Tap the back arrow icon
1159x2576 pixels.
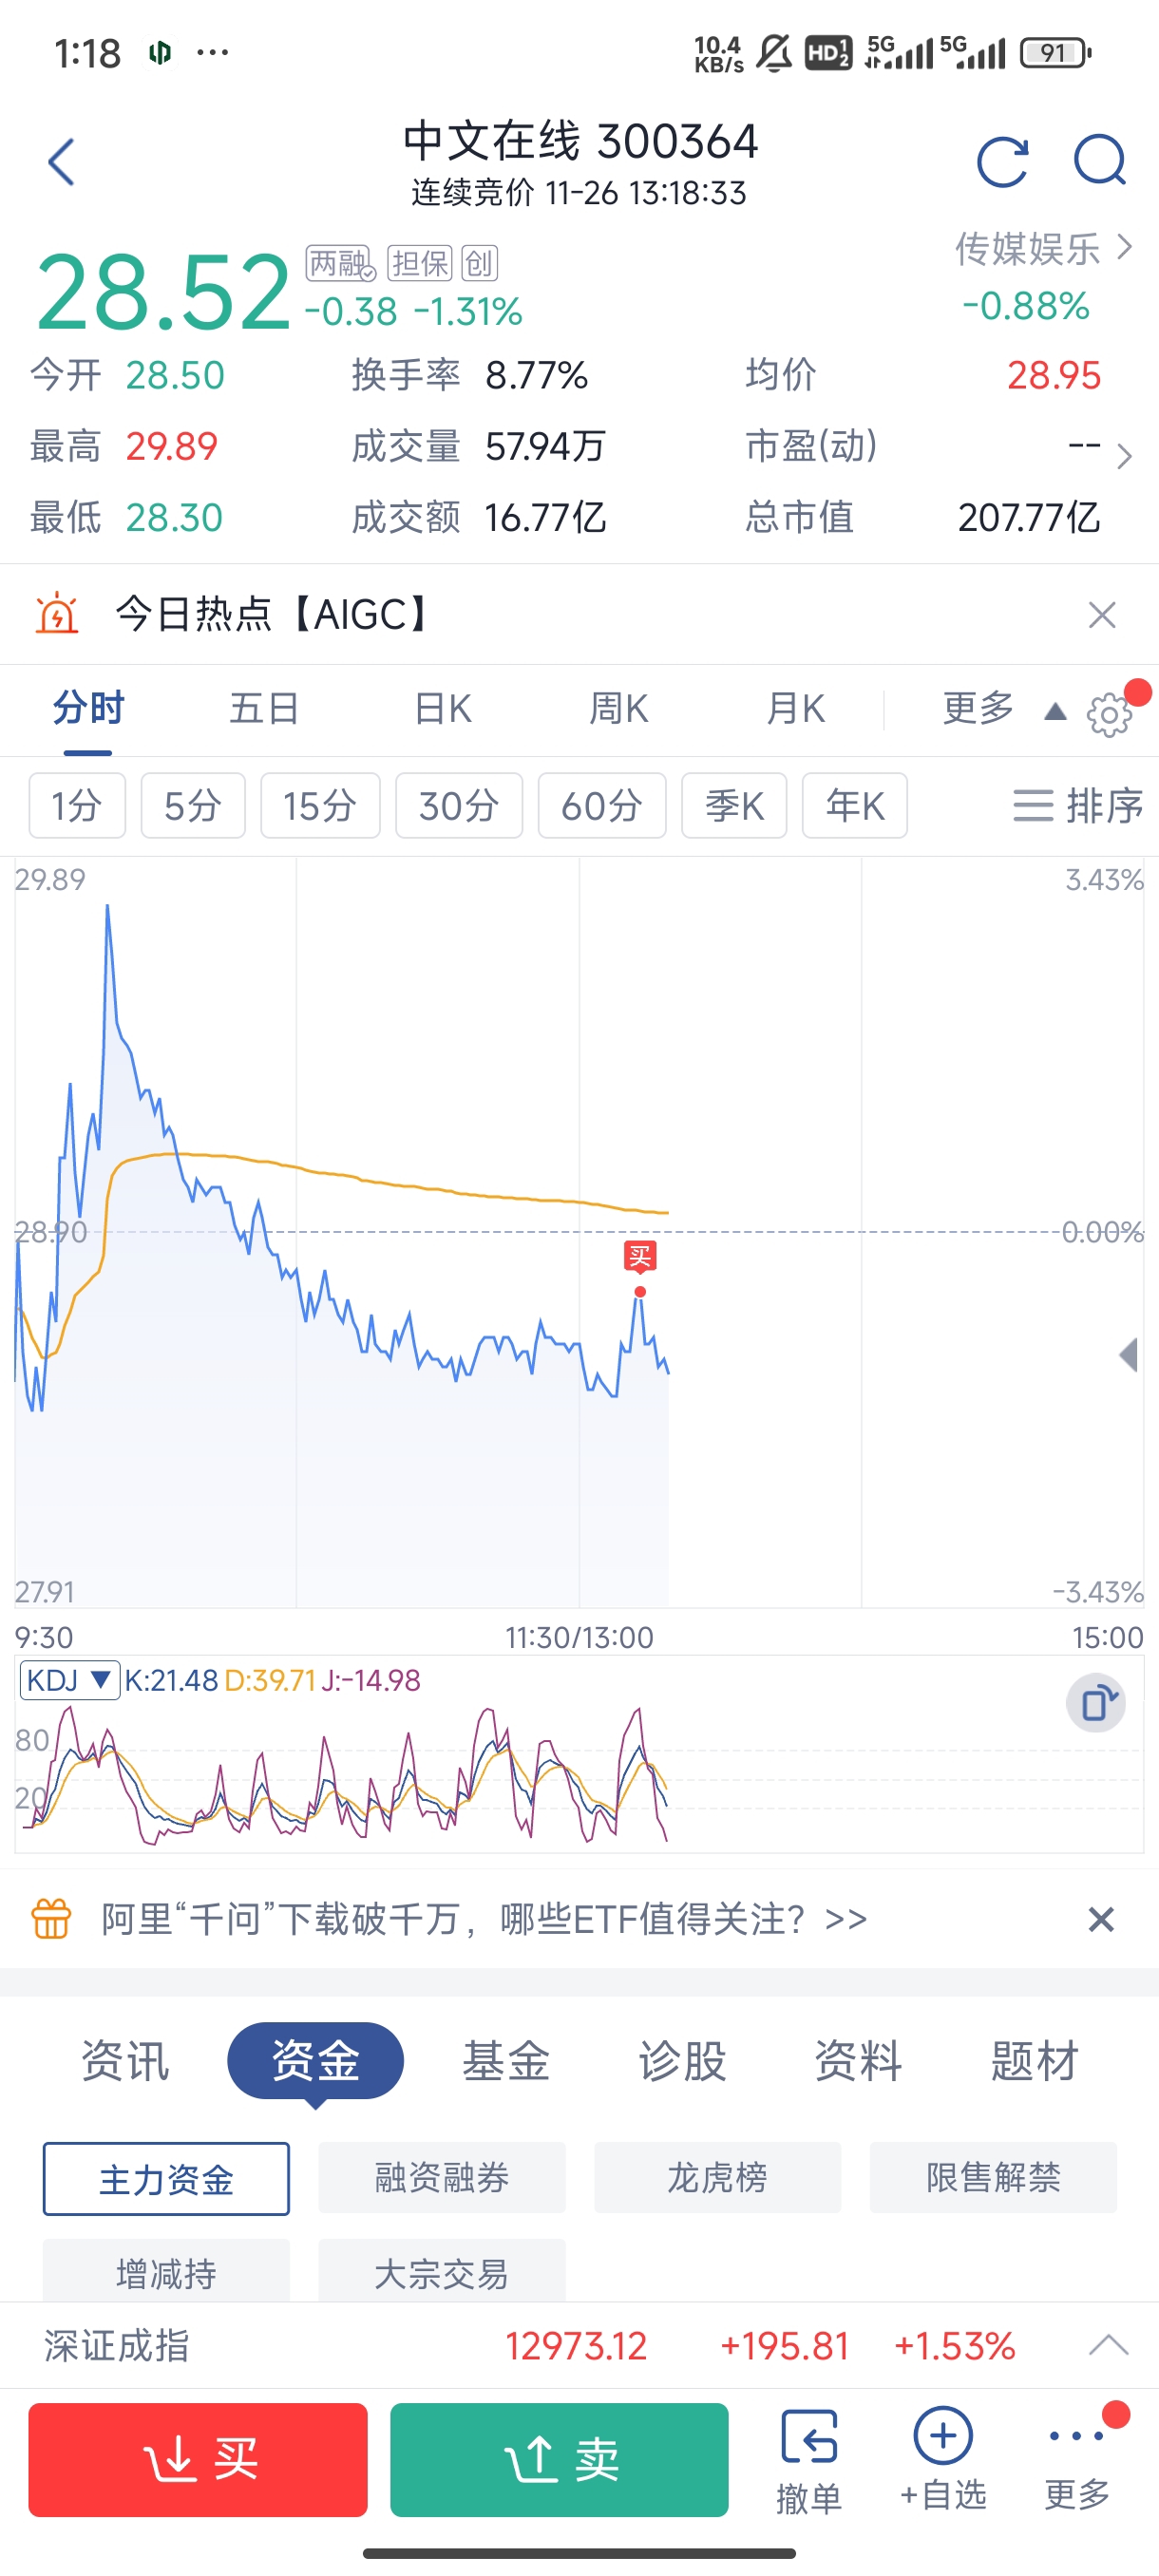61,162
